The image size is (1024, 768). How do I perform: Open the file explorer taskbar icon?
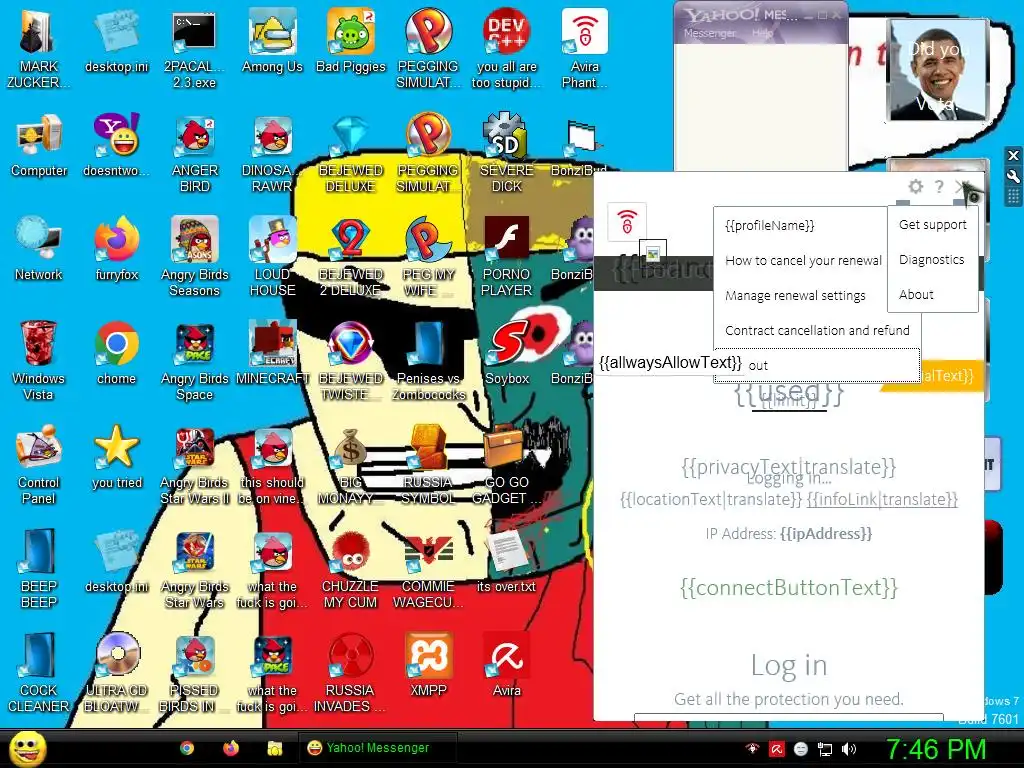pyautogui.click(x=274, y=748)
